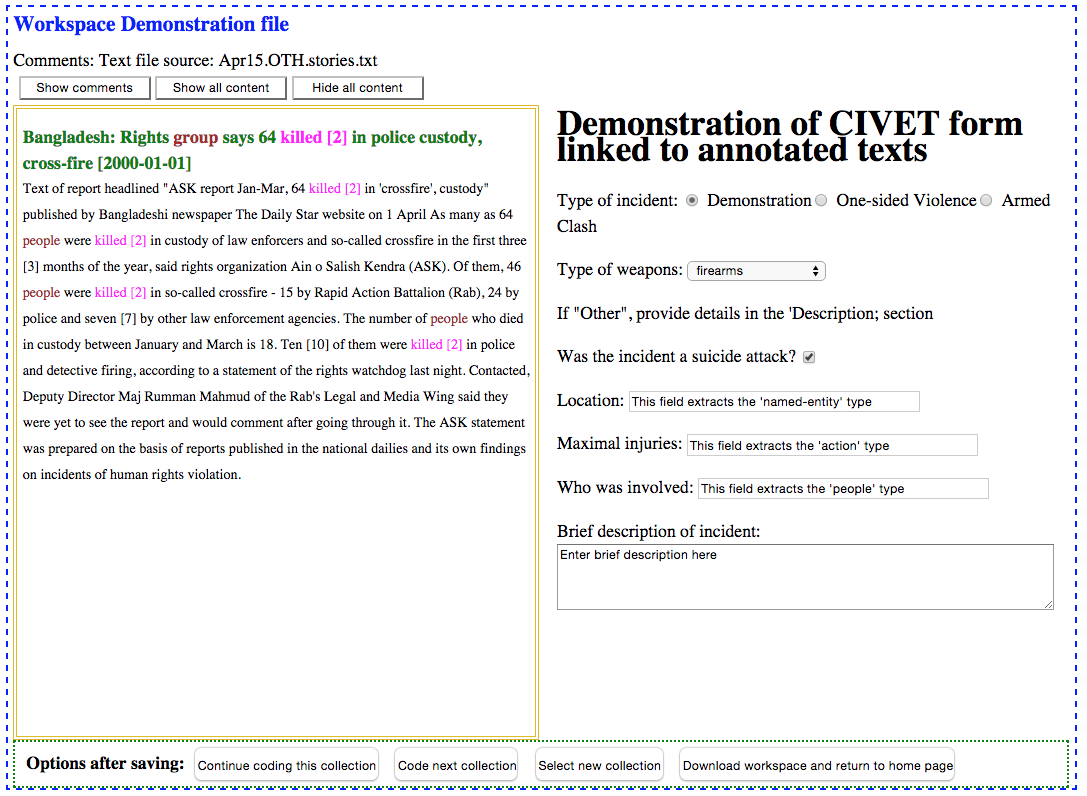Click the Workspace Demonstration file heading

coord(151,25)
